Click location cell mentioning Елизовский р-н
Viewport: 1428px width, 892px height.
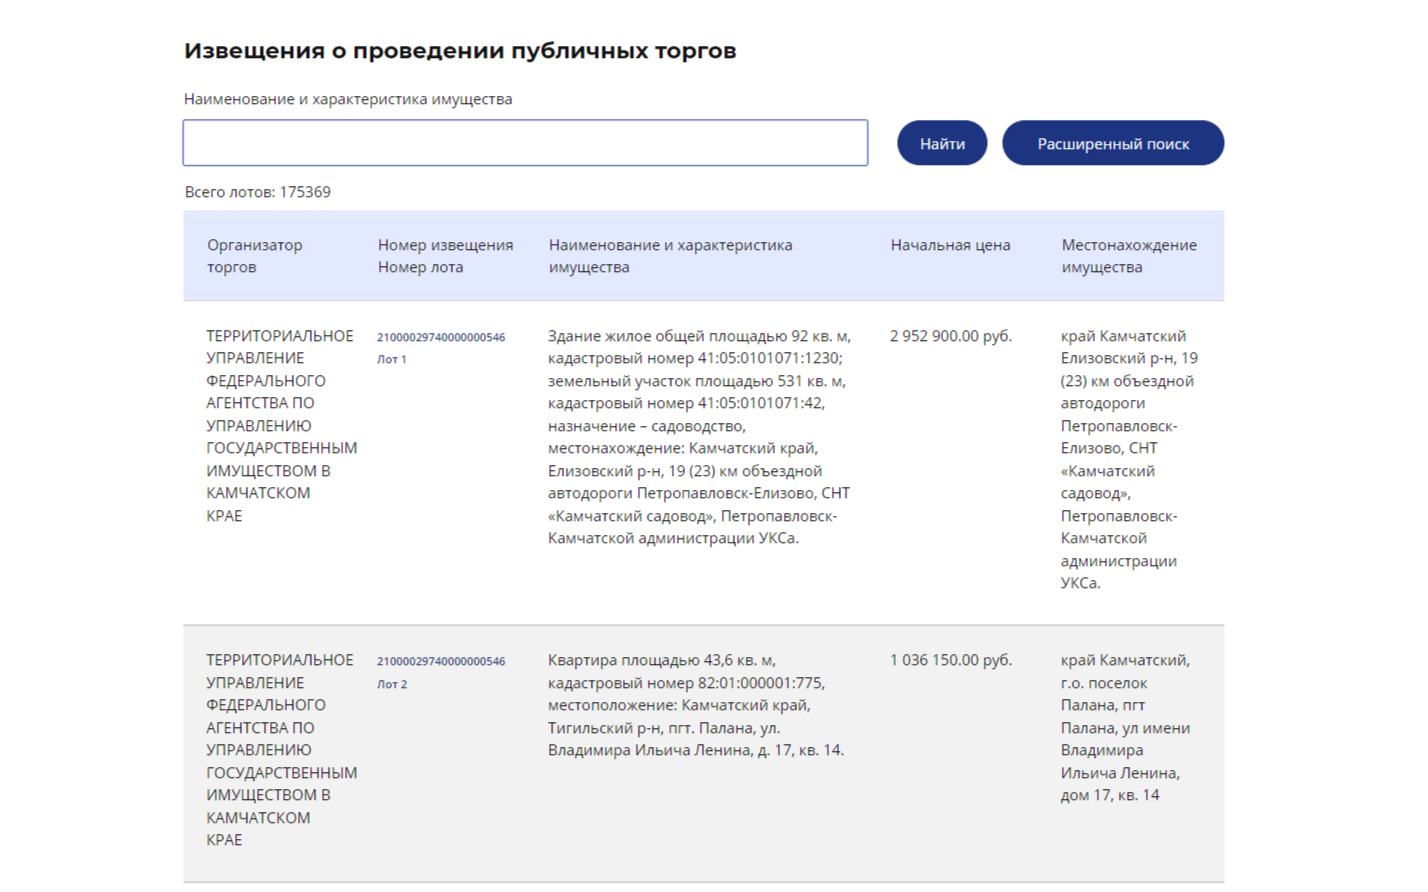(1128, 459)
